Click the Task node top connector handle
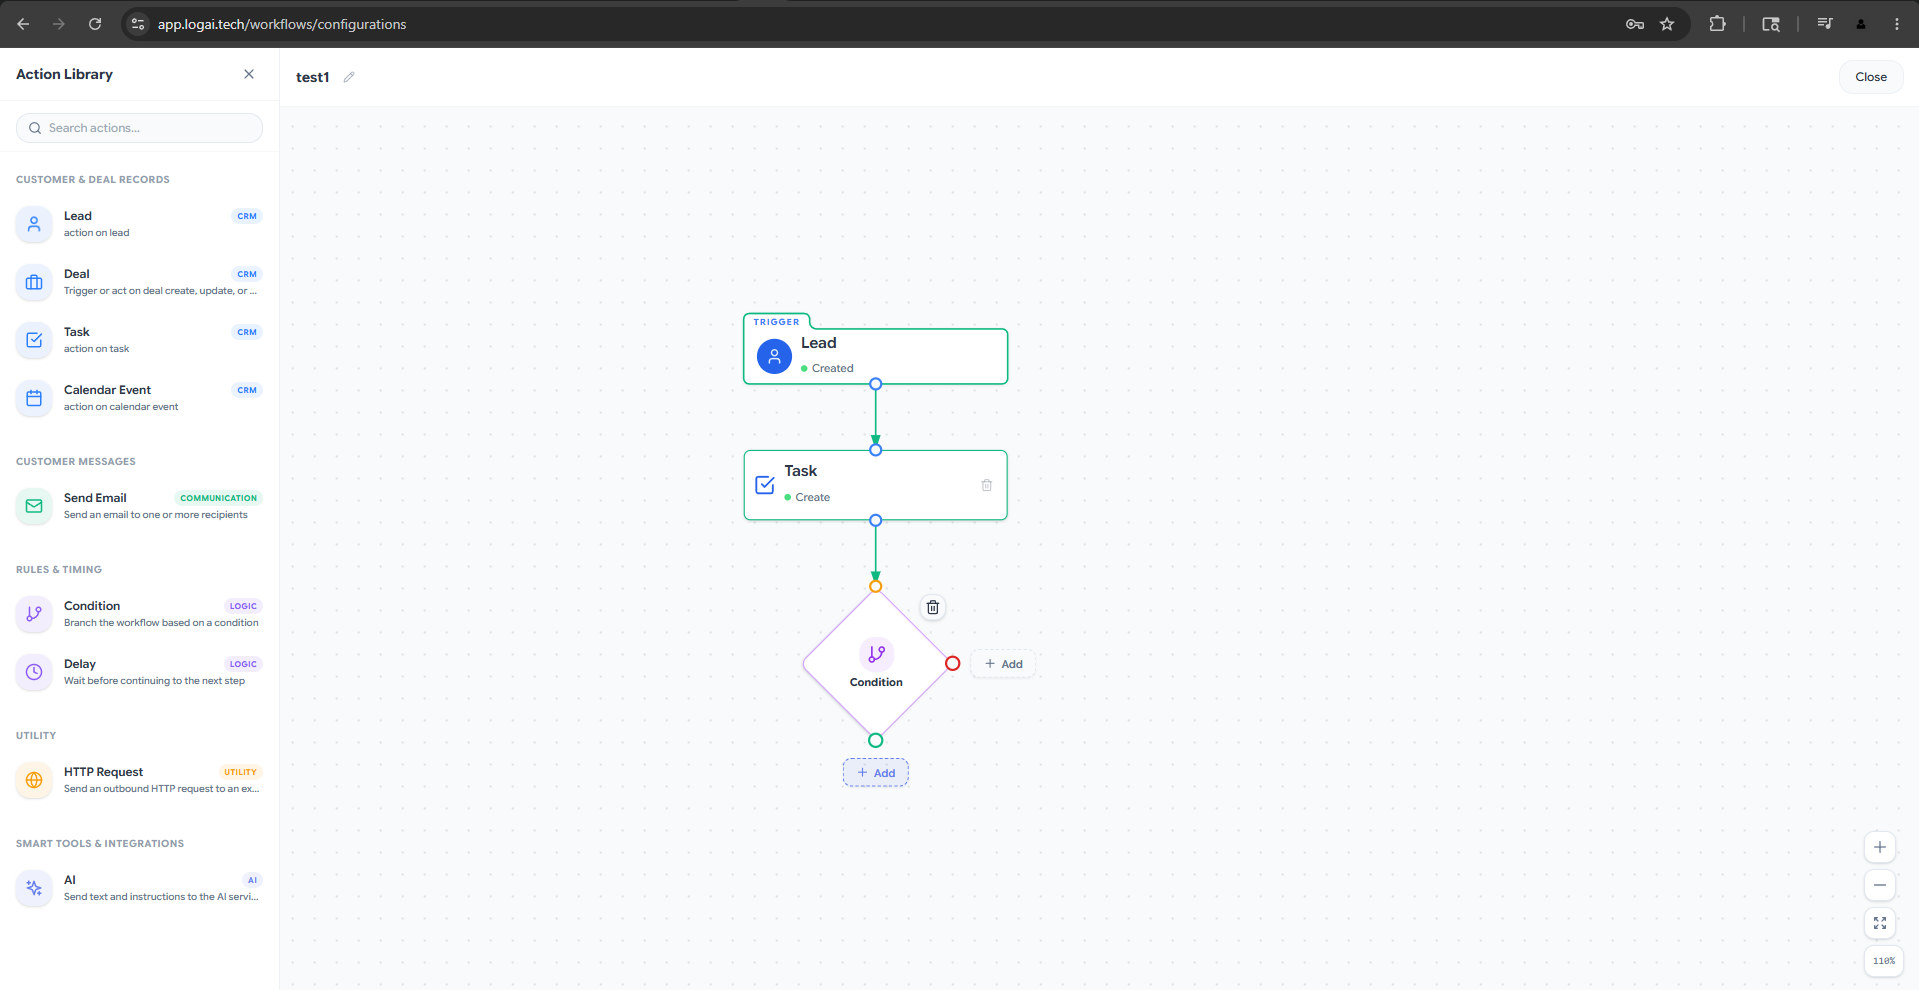 coord(876,450)
